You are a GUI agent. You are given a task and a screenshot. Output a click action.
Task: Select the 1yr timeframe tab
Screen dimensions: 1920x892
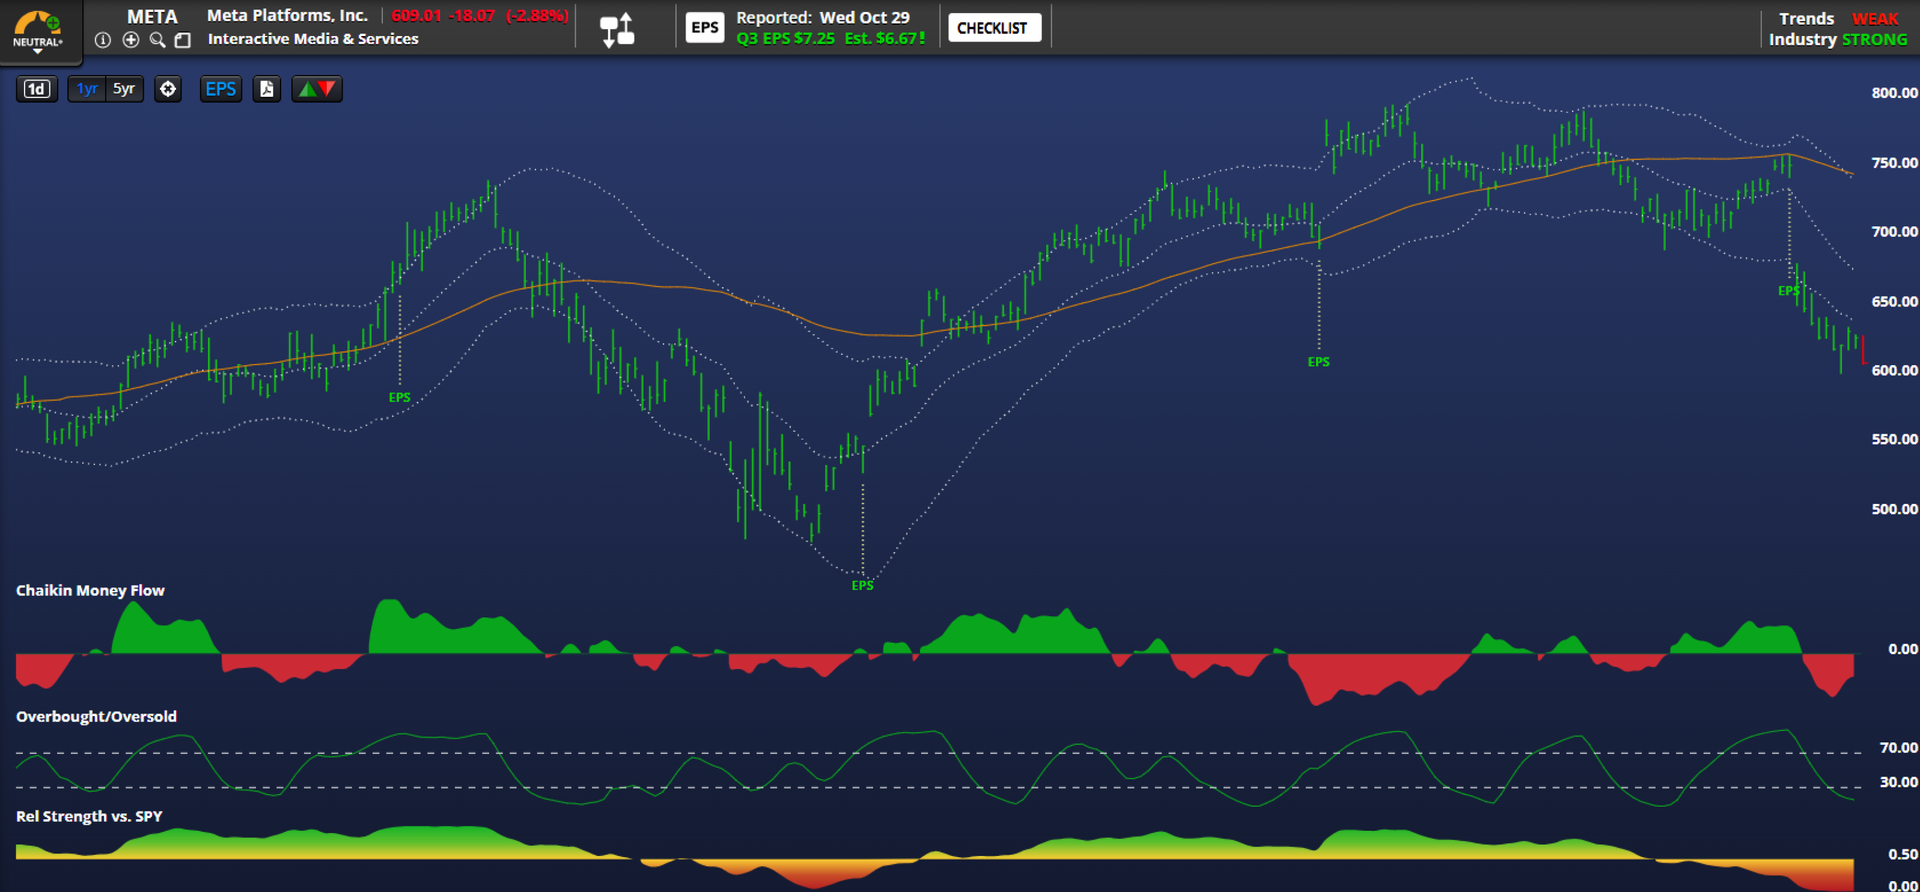coord(87,89)
